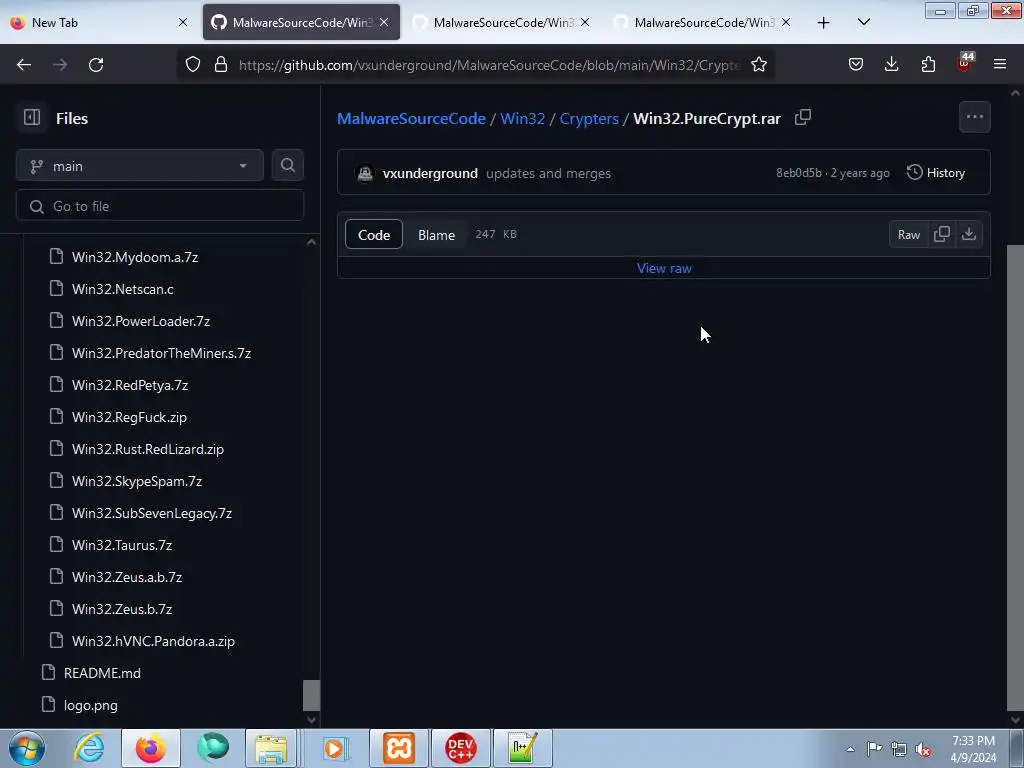Open vxunderground author profile link

pos(430,173)
